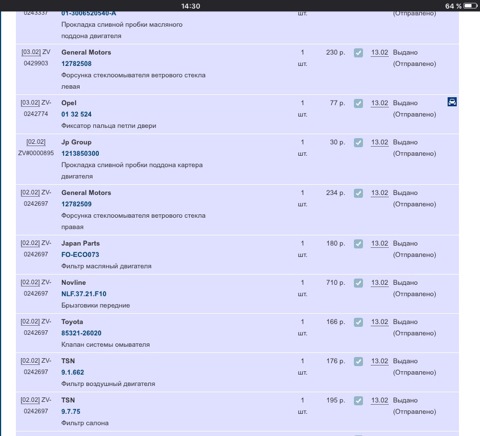Open the Japan Parts FO-ECO073 link

(80, 255)
